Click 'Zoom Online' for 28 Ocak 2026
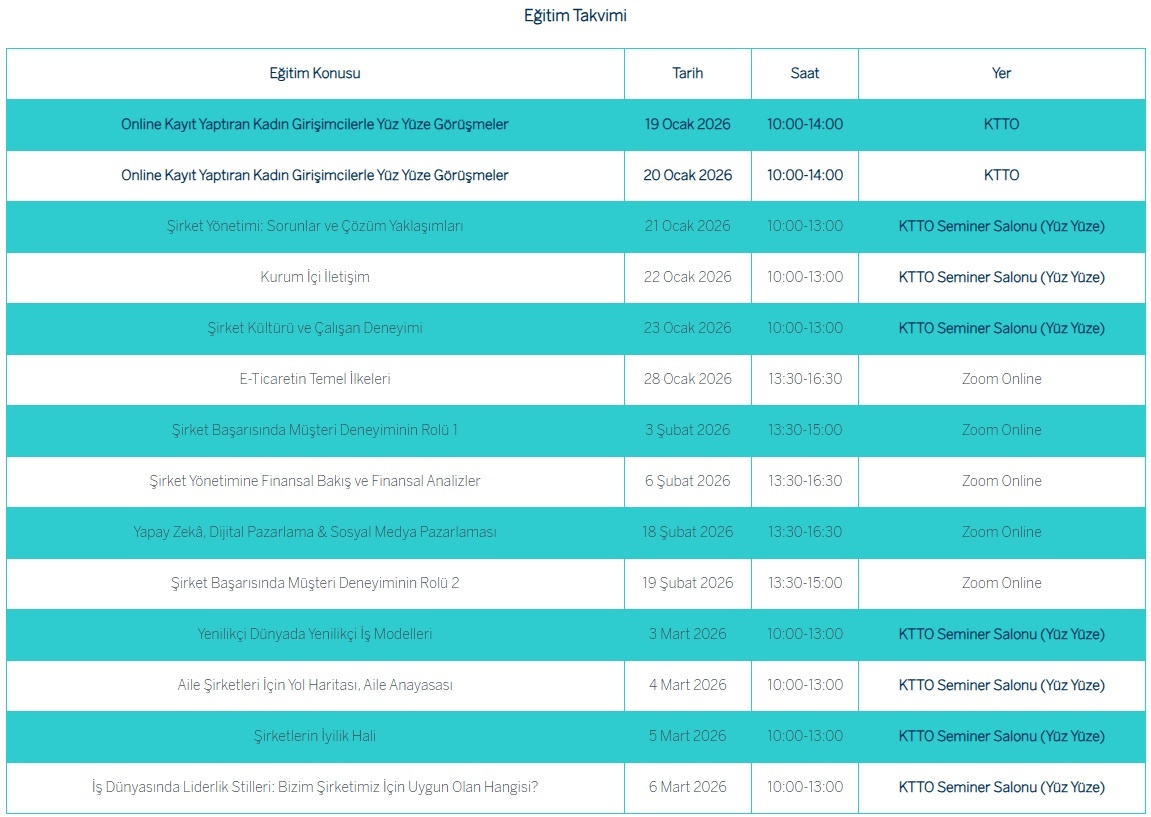Screen dimensions: 1151x817 tap(1001, 379)
